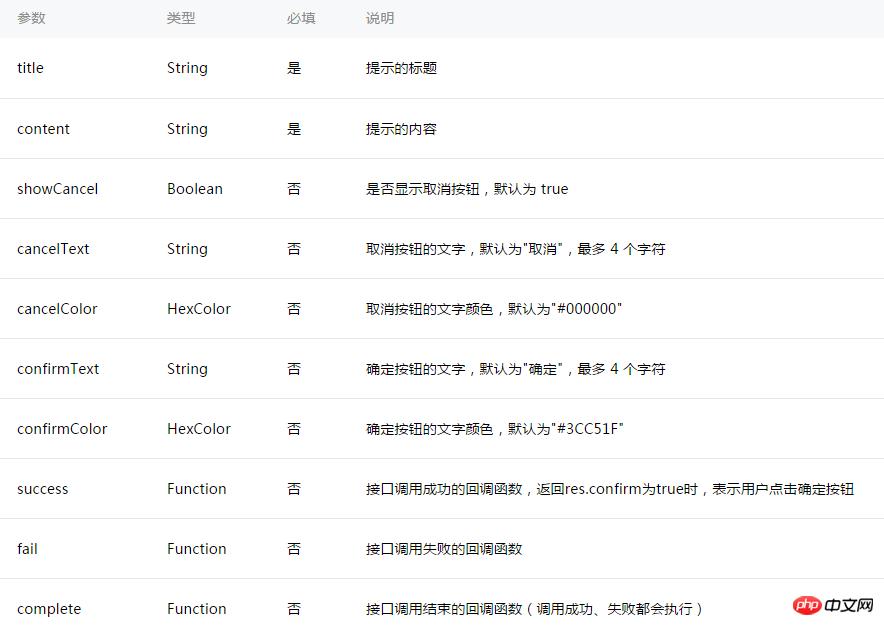
Task: Select the 参数 column header
Action: [x=31, y=18]
